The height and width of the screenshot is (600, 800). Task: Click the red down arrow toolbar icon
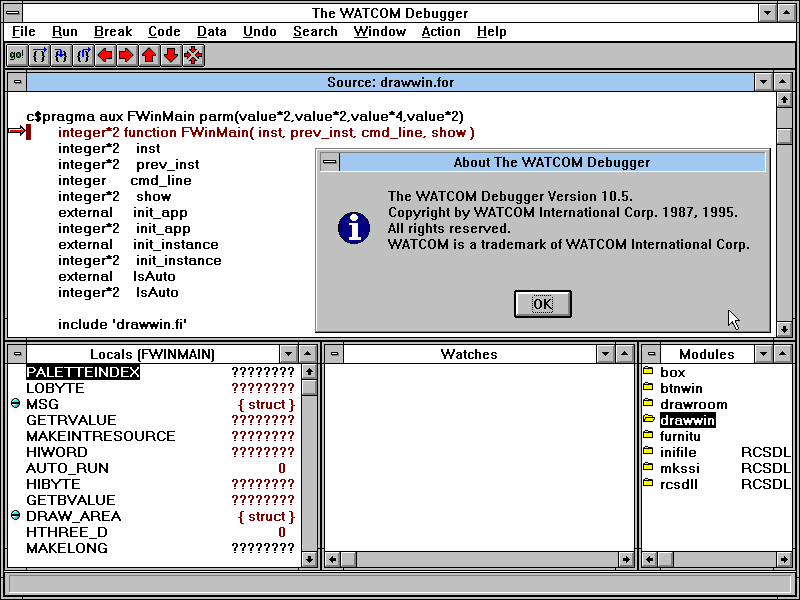coord(171,55)
